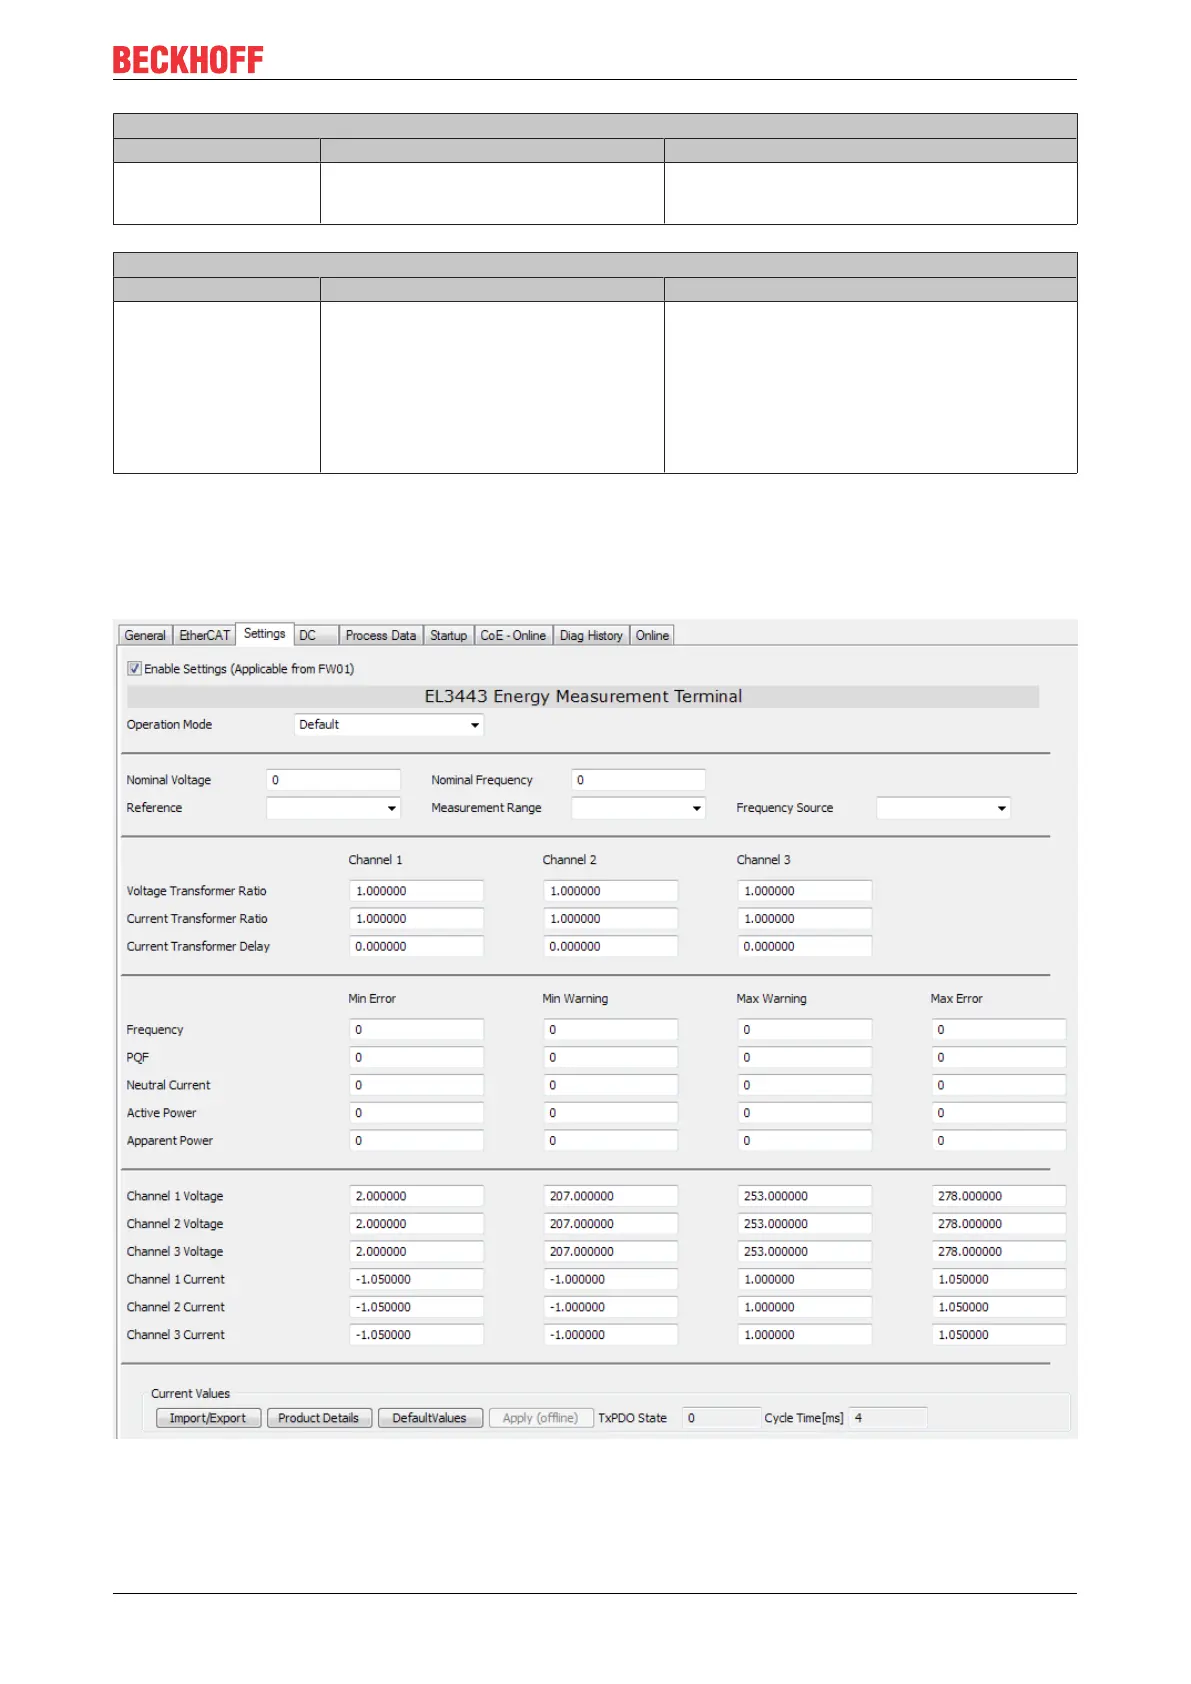The image size is (1191, 1684).
Task: Select Channel 1 Current Max Error field
Action: [999, 1279]
